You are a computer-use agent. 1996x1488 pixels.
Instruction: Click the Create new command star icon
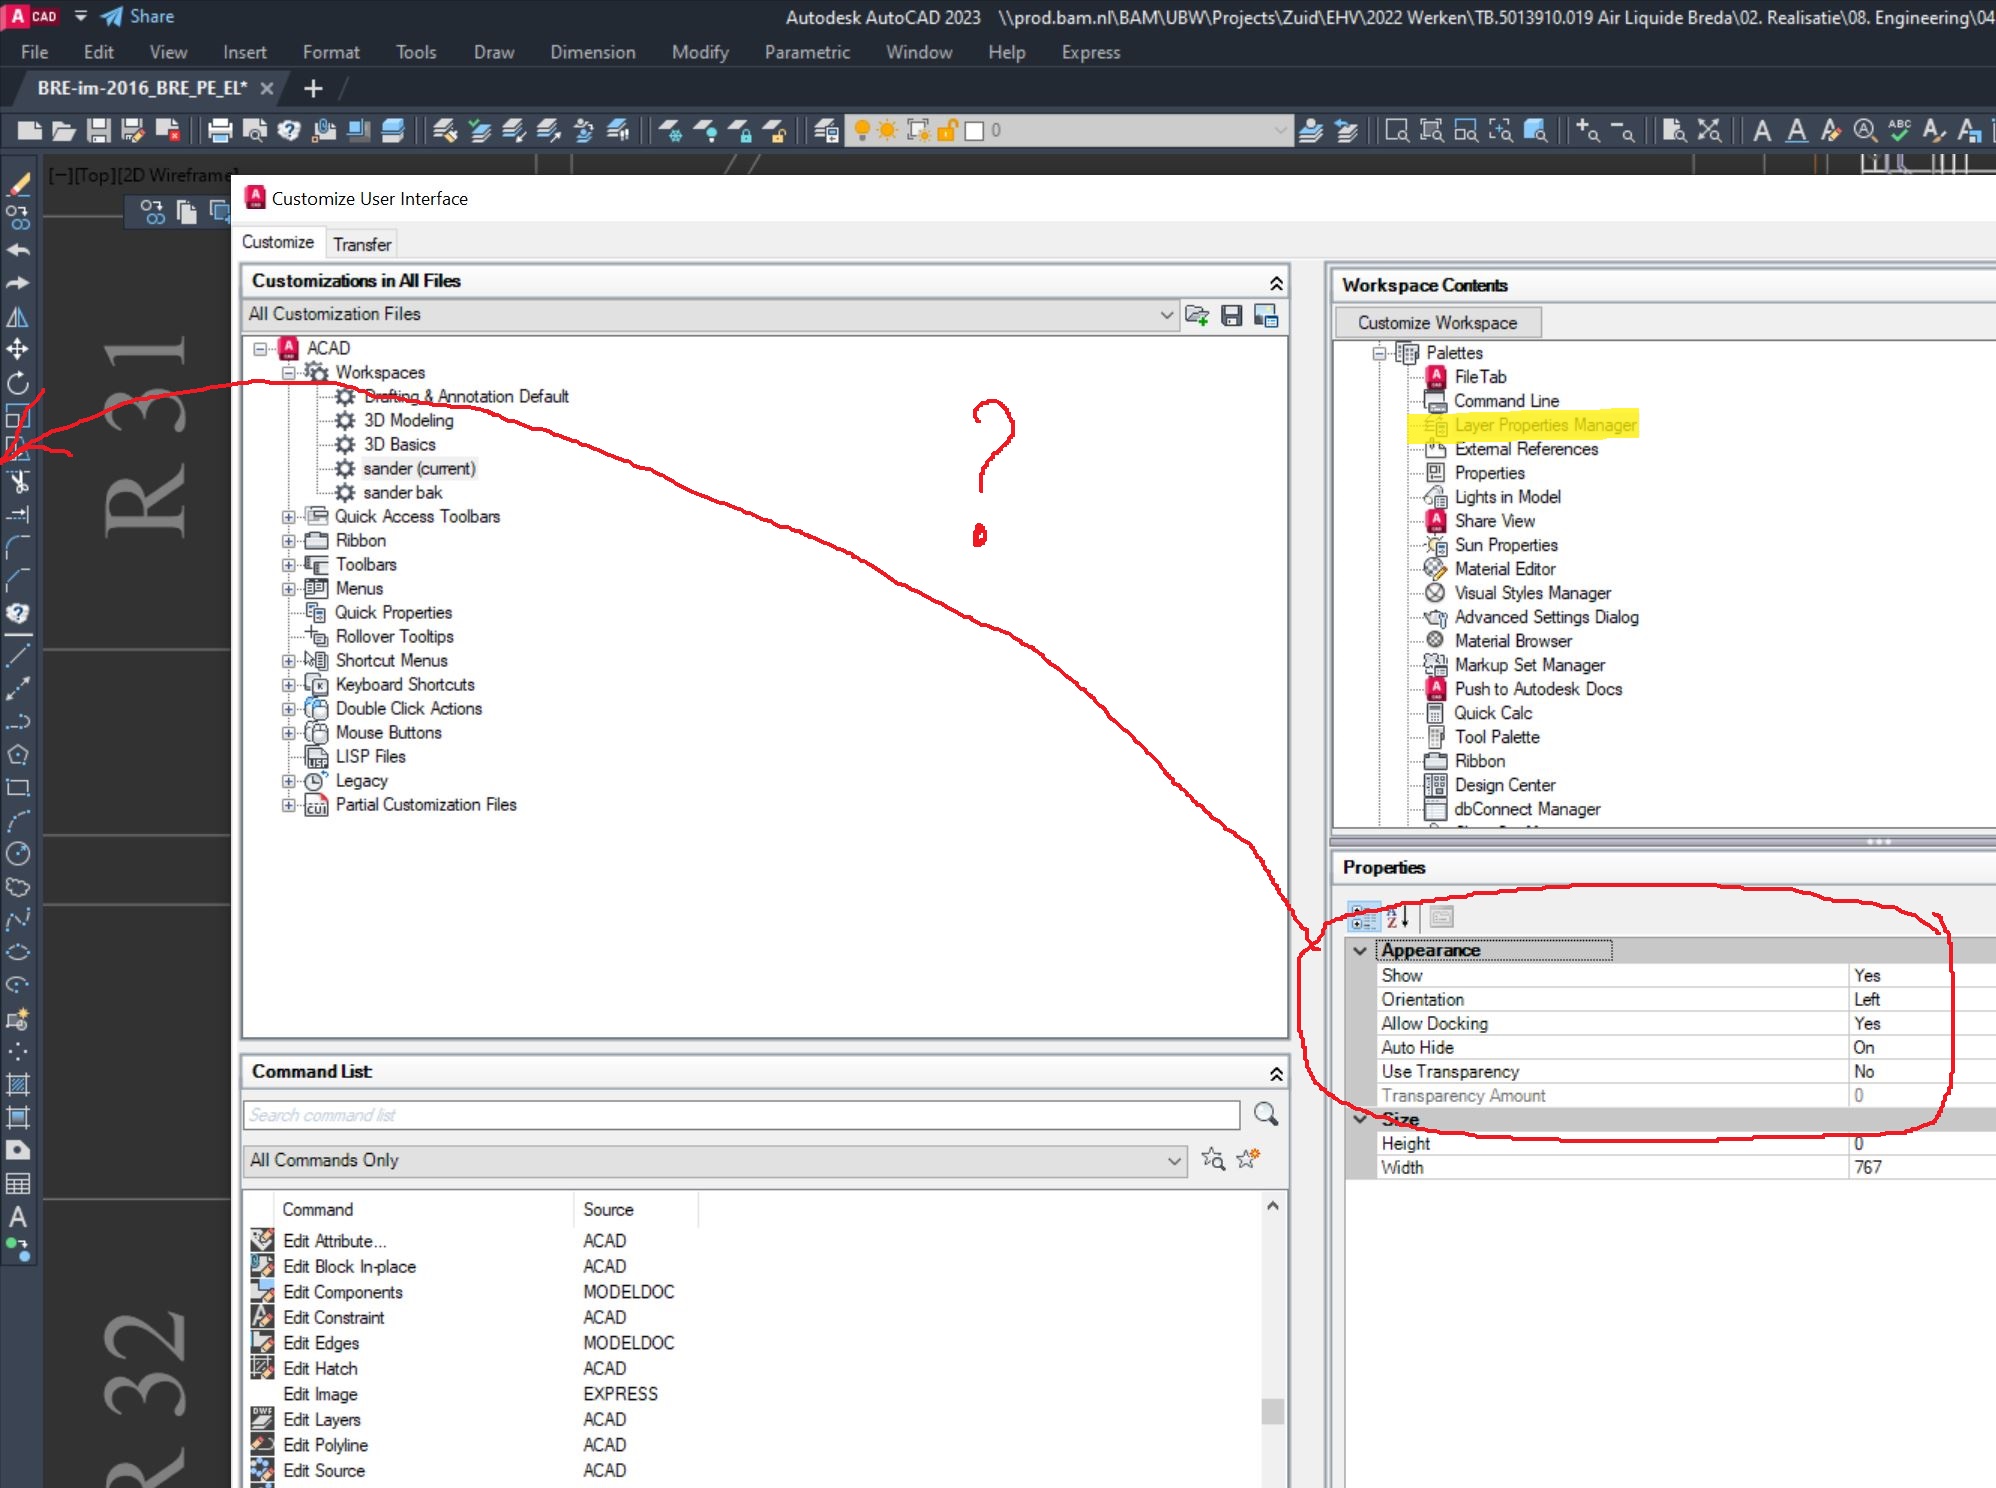click(1248, 1159)
